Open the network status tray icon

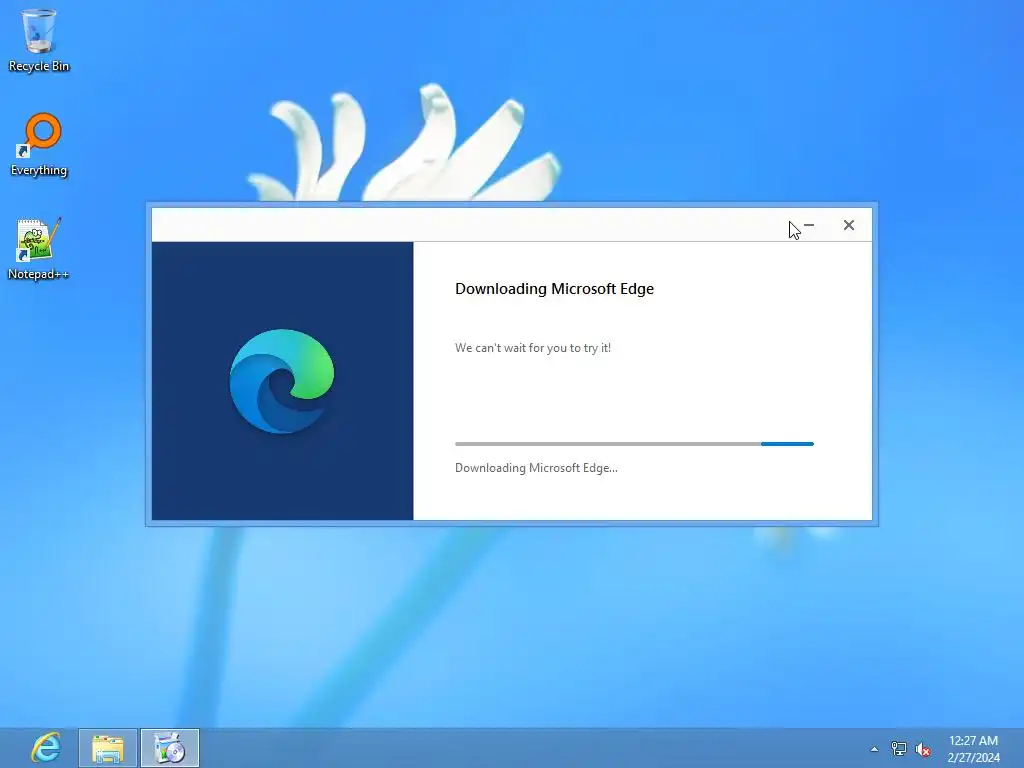click(899, 749)
